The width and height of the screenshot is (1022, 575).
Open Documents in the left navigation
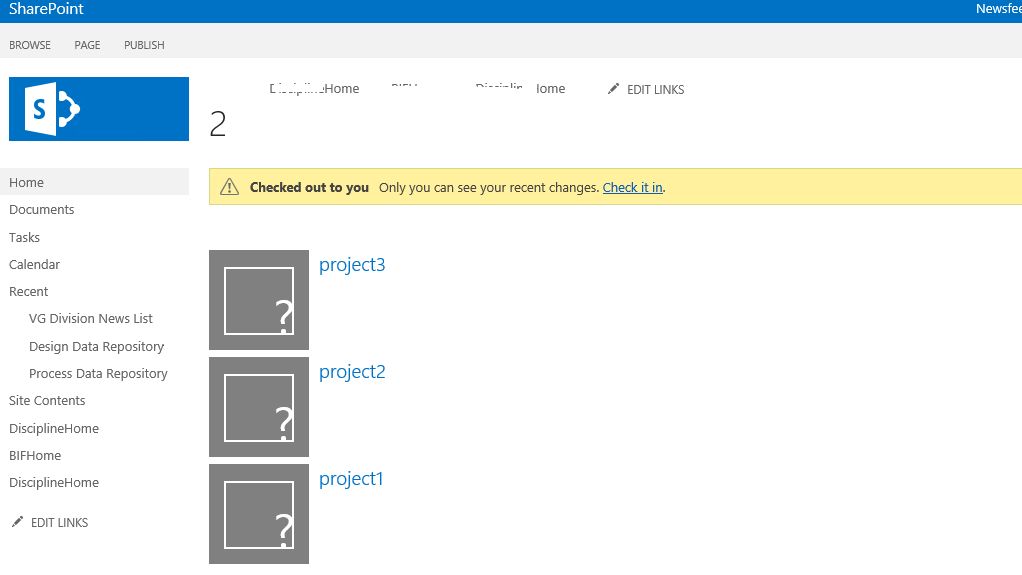click(x=42, y=210)
